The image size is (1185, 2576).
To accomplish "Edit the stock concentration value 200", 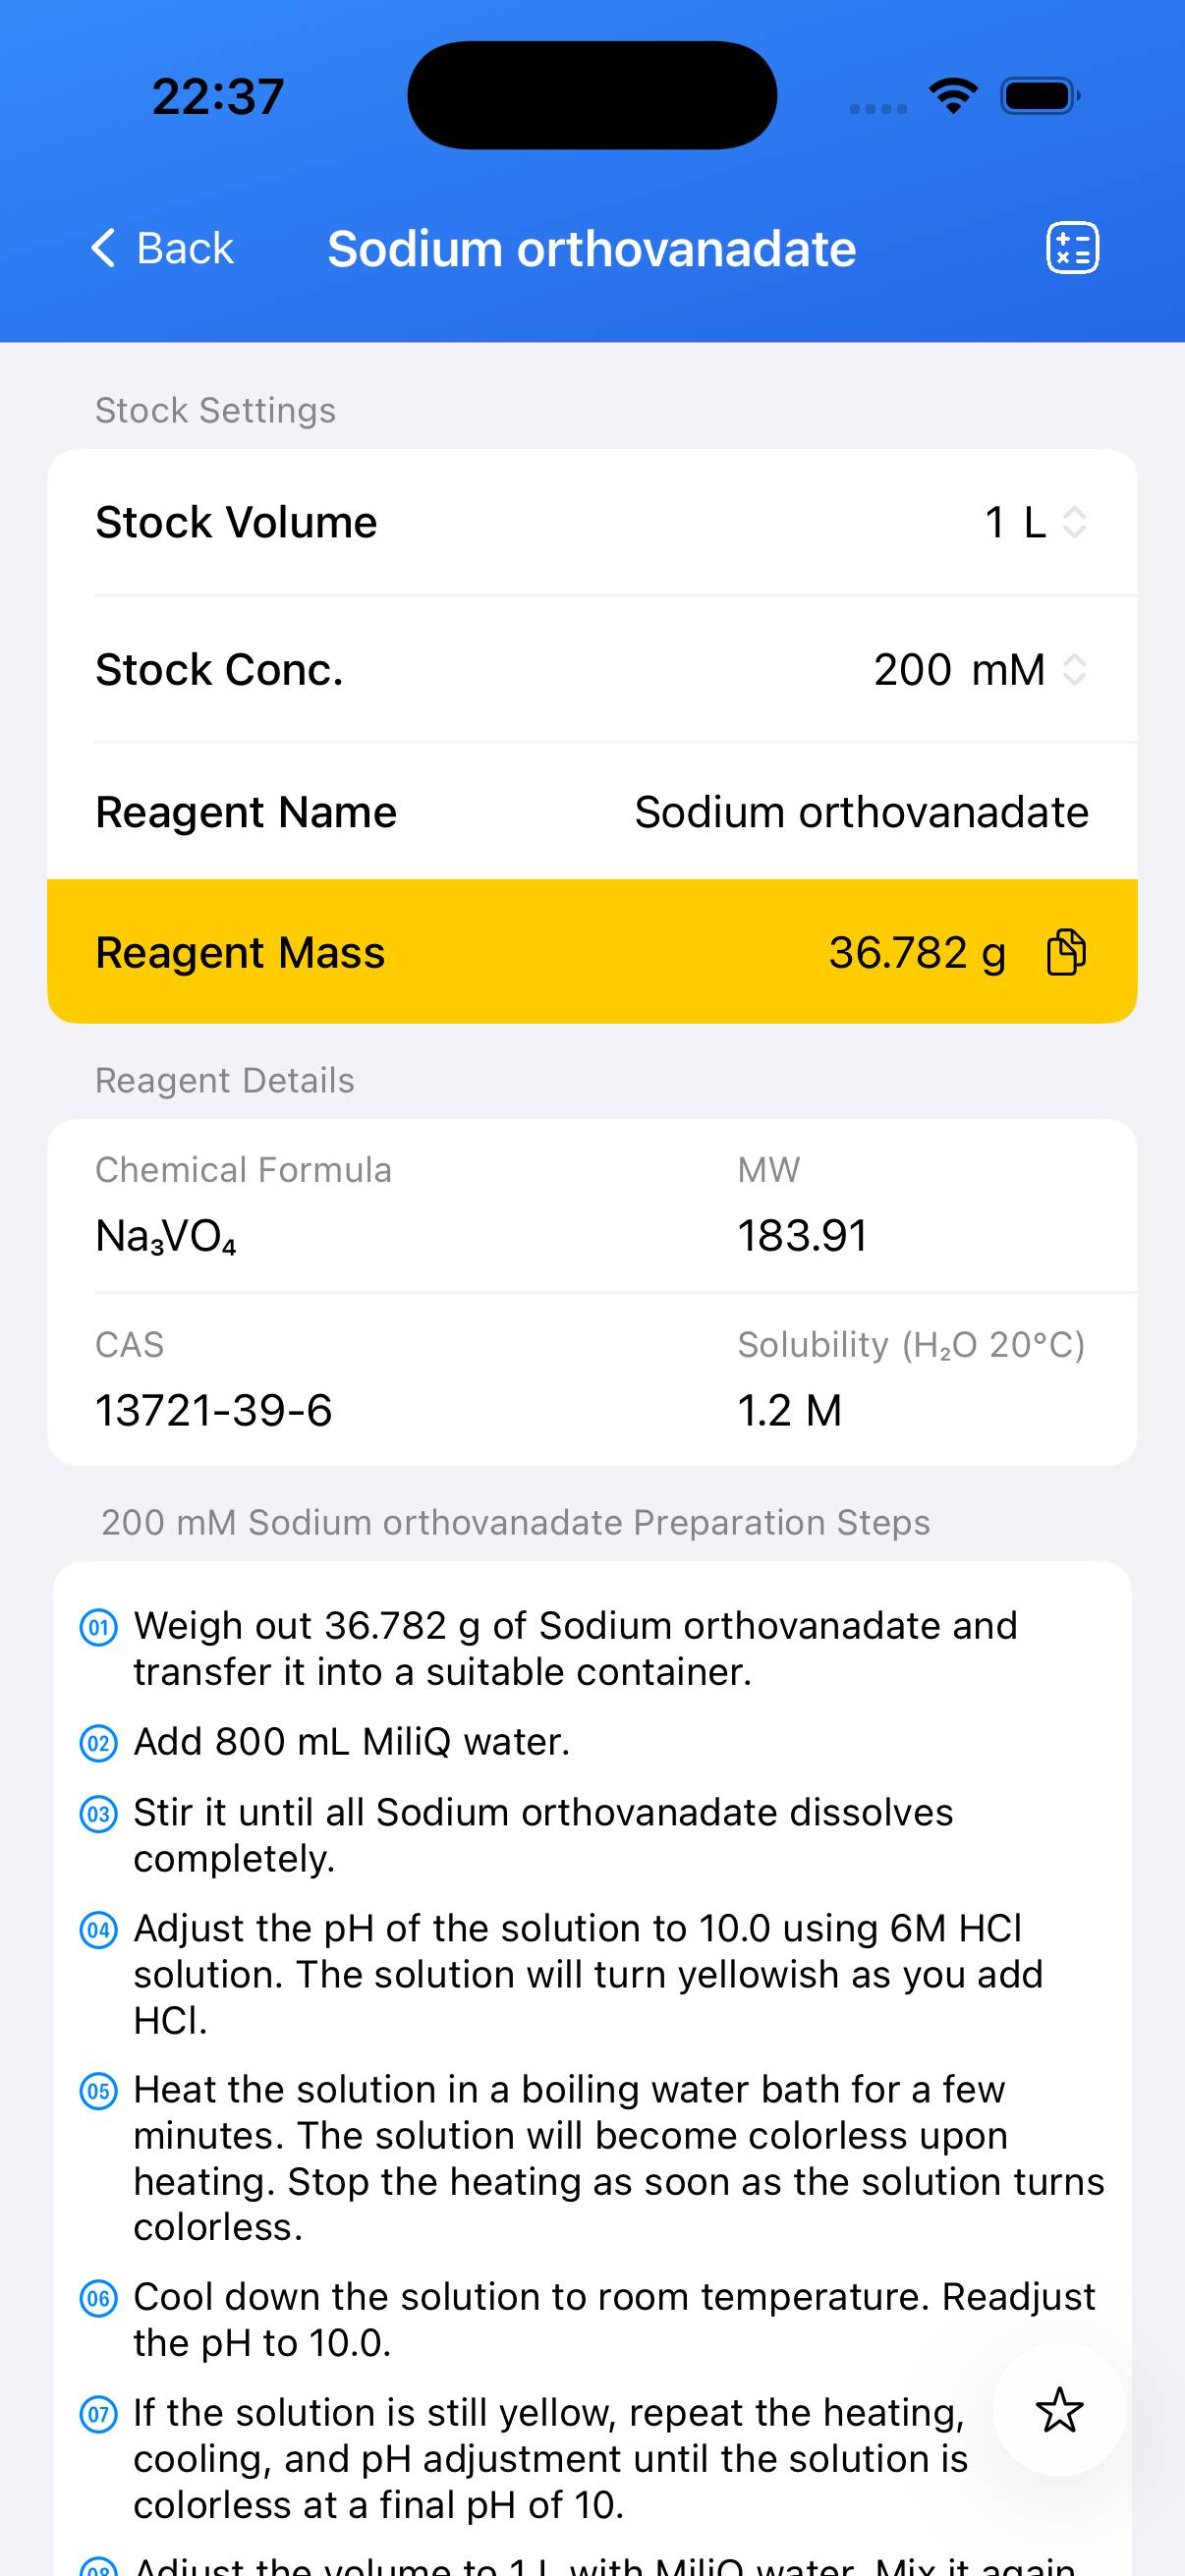I will coord(912,669).
